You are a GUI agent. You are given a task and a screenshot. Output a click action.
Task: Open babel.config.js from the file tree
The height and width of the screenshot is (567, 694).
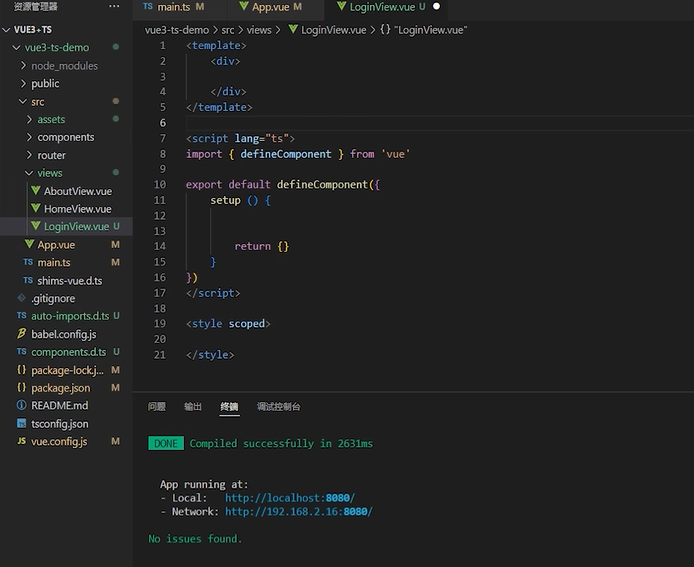[x=64, y=334]
